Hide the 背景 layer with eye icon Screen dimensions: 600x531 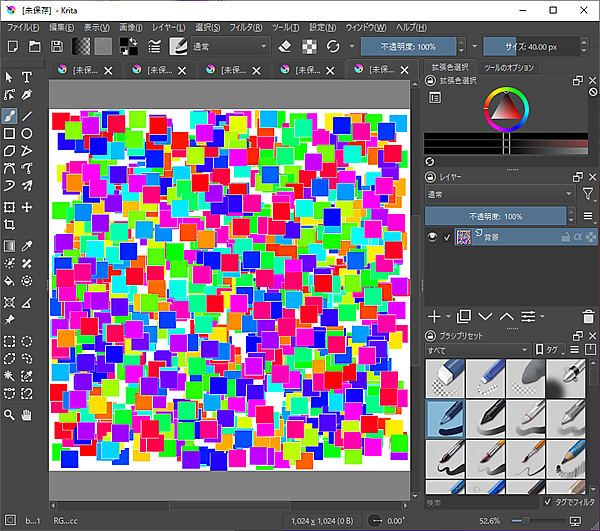[x=432, y=237]
